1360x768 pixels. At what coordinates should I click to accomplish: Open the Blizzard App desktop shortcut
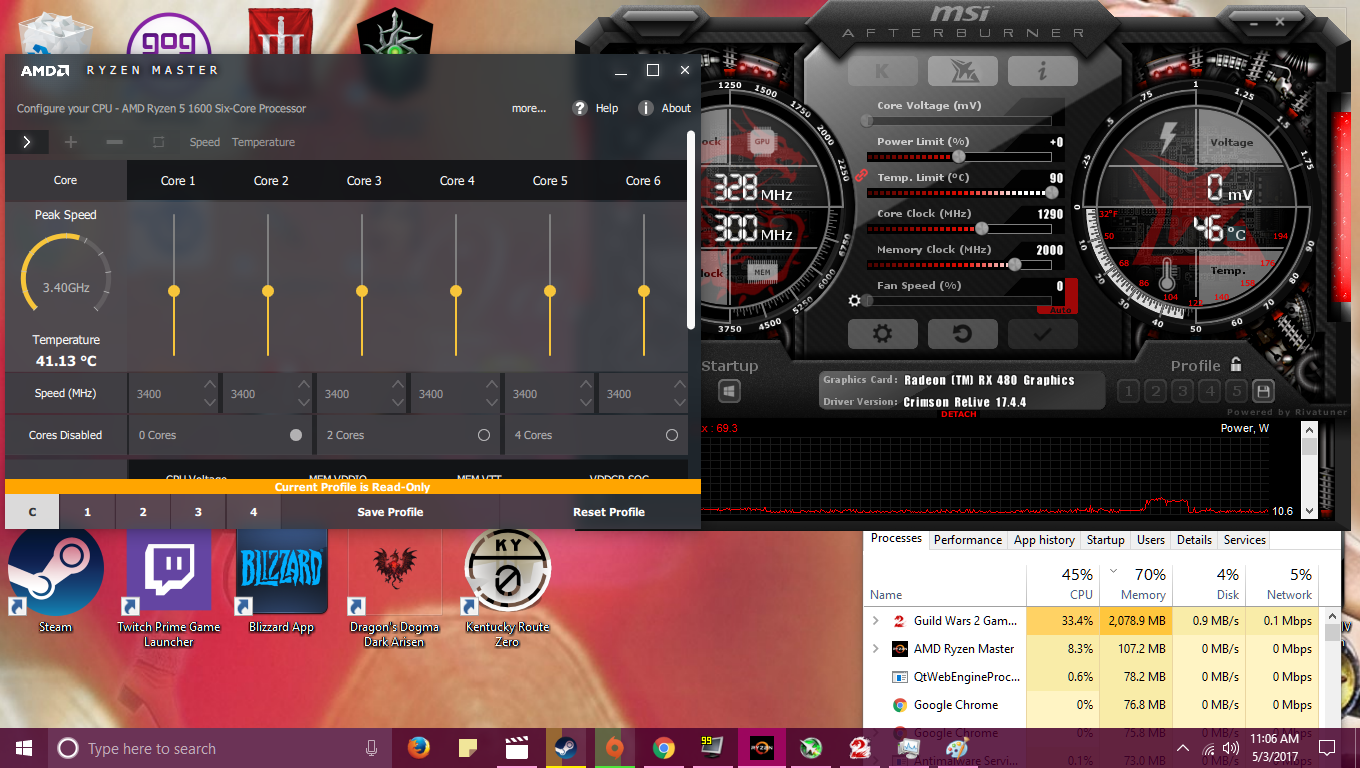(x=282, y=580)
